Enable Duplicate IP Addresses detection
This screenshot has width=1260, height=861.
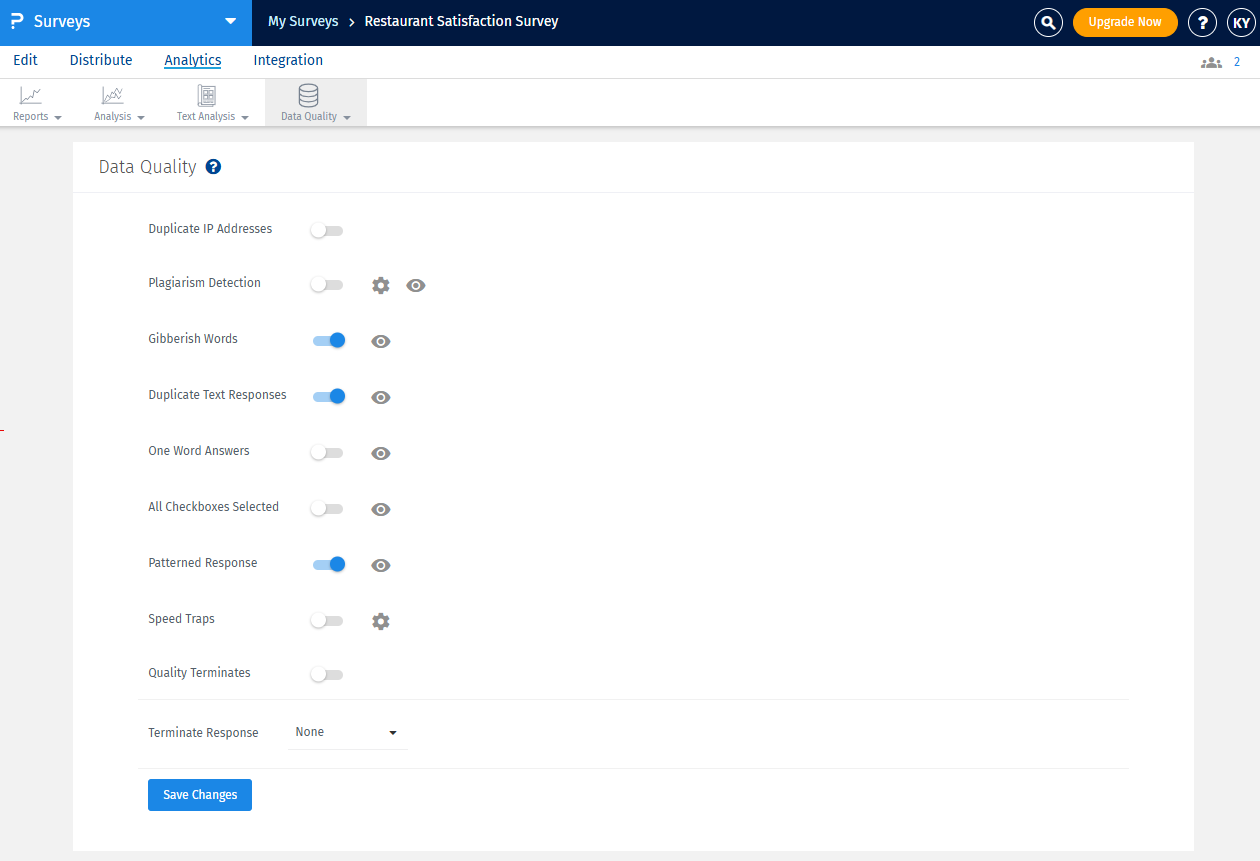pyautogui.click(x=326, y=230)
